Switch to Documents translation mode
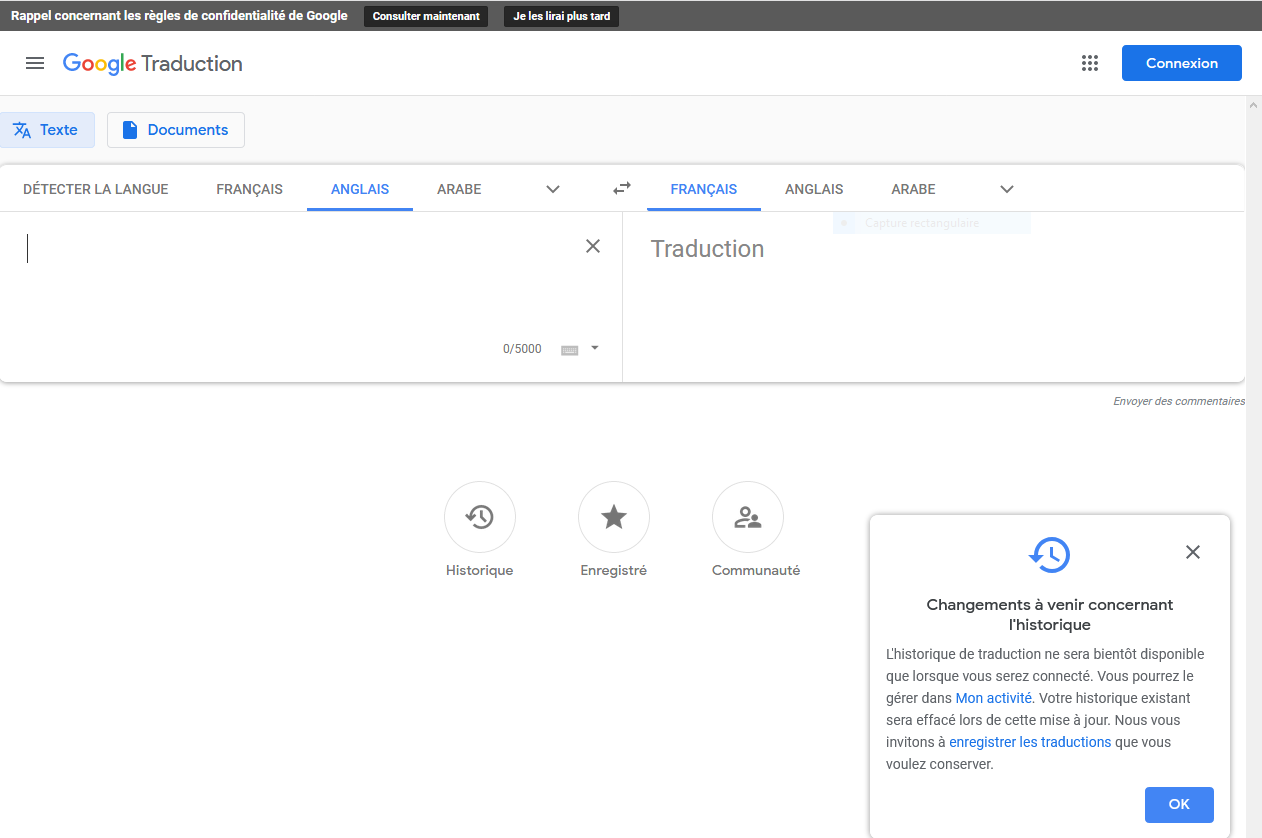 (176, 130)
